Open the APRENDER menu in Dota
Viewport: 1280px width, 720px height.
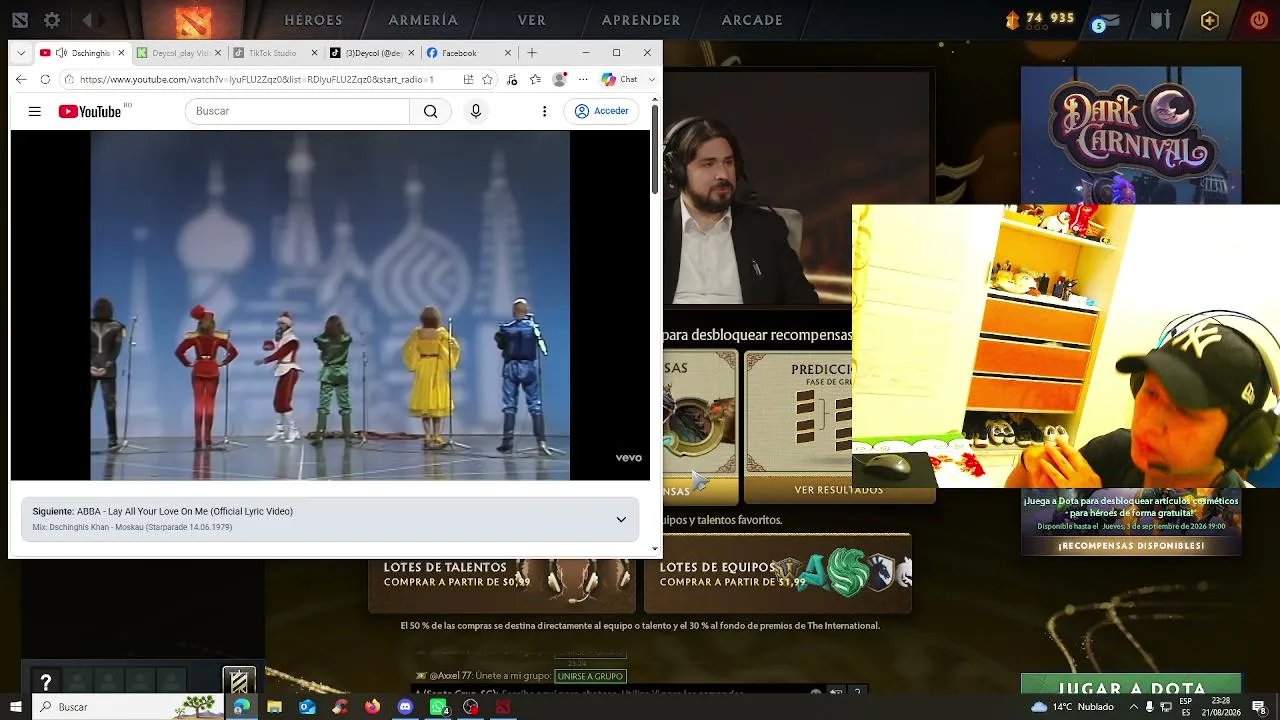[x=641, y=20]
